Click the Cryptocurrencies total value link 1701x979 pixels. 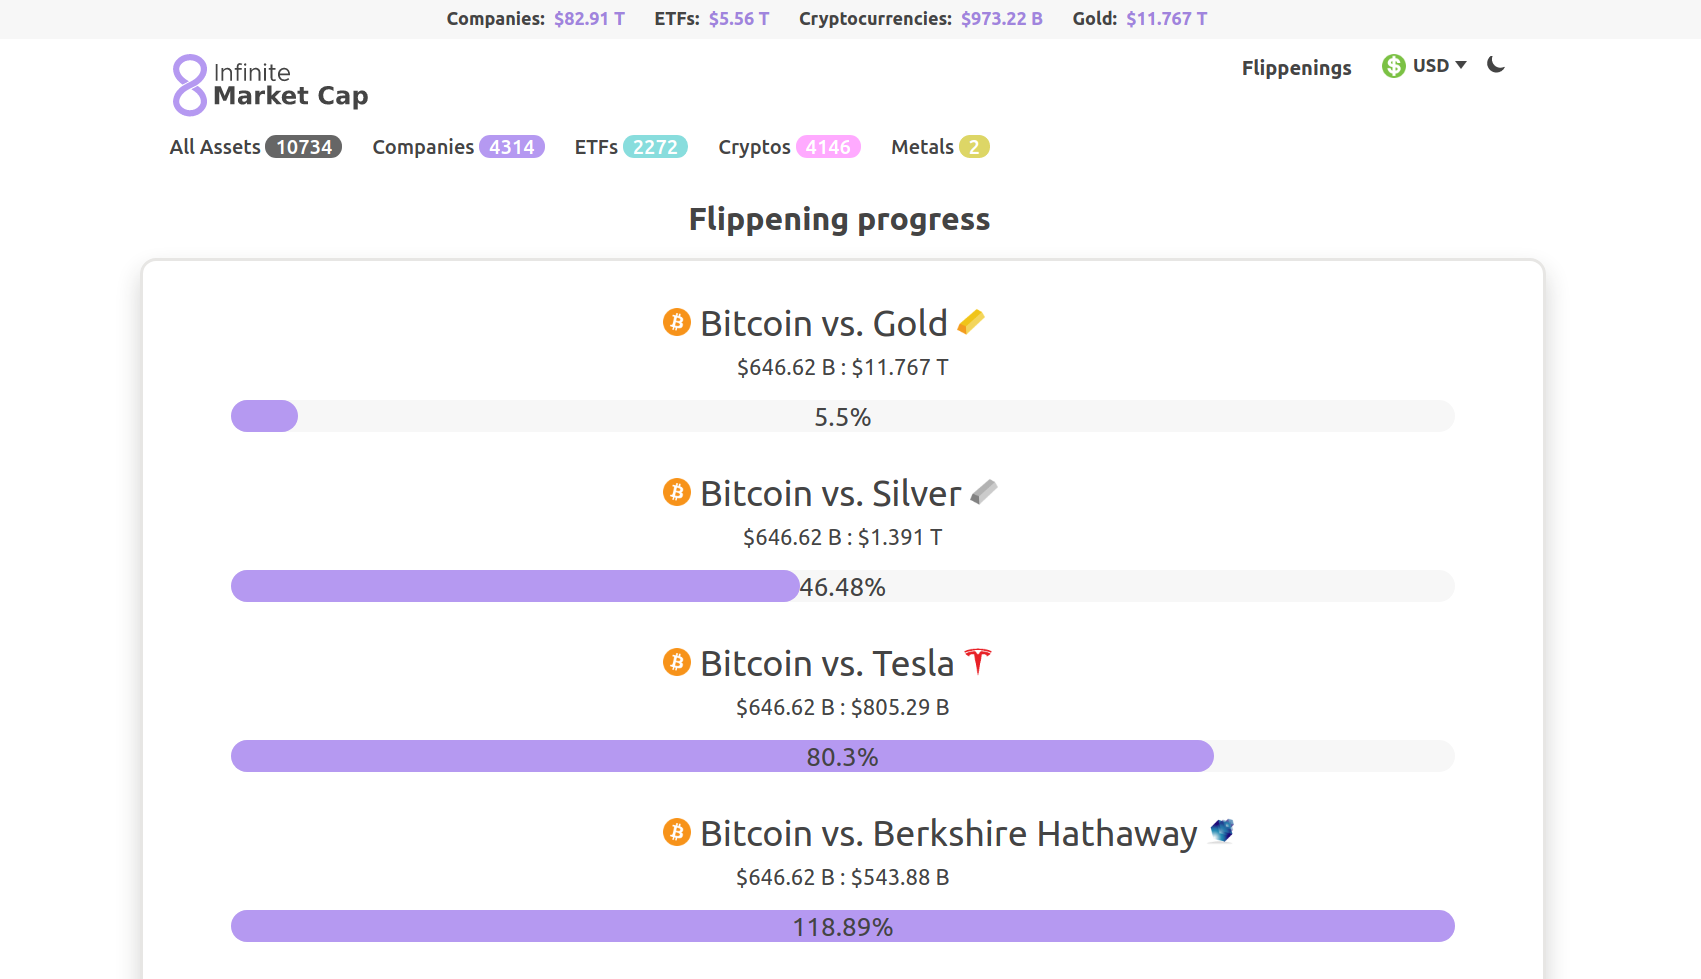point(1001,18)
